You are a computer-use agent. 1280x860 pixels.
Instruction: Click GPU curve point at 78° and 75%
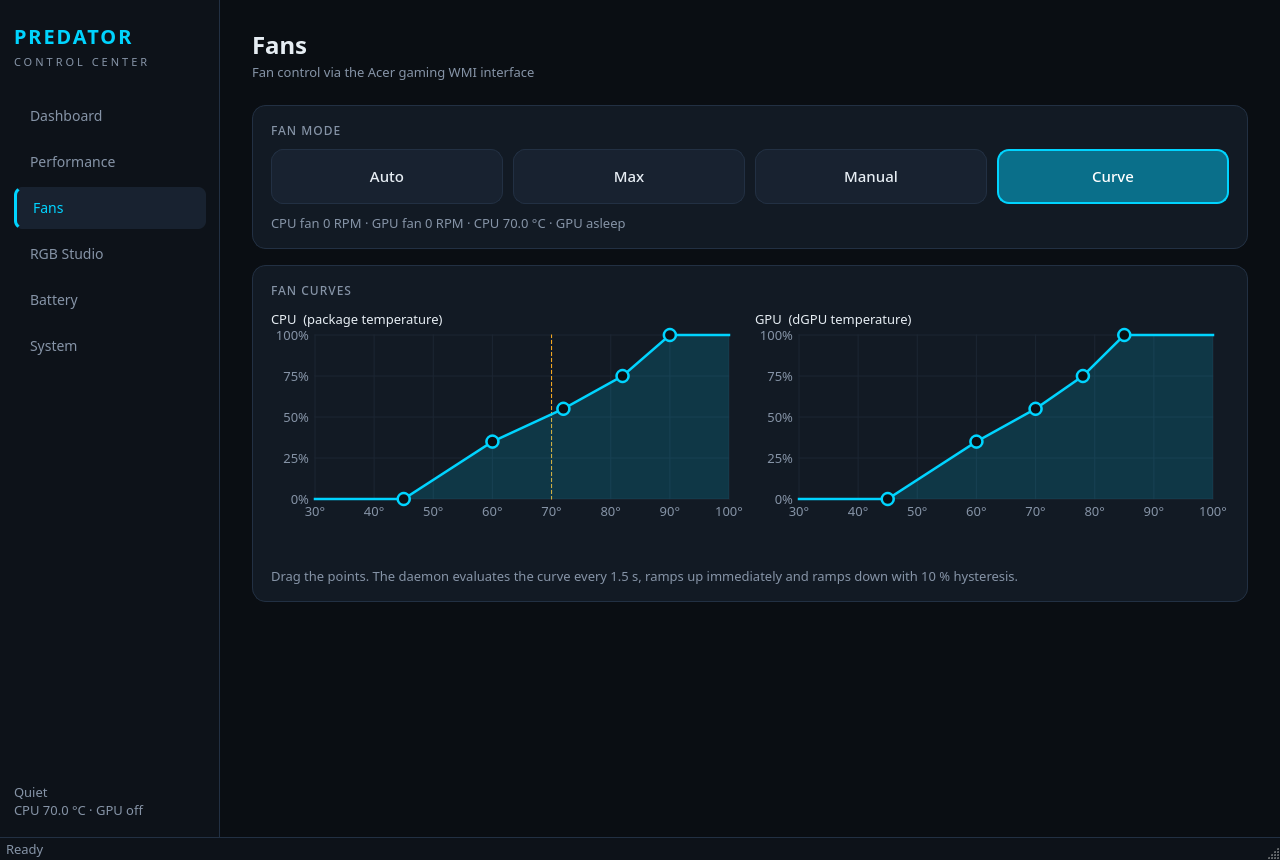[x=1083, y=376]
